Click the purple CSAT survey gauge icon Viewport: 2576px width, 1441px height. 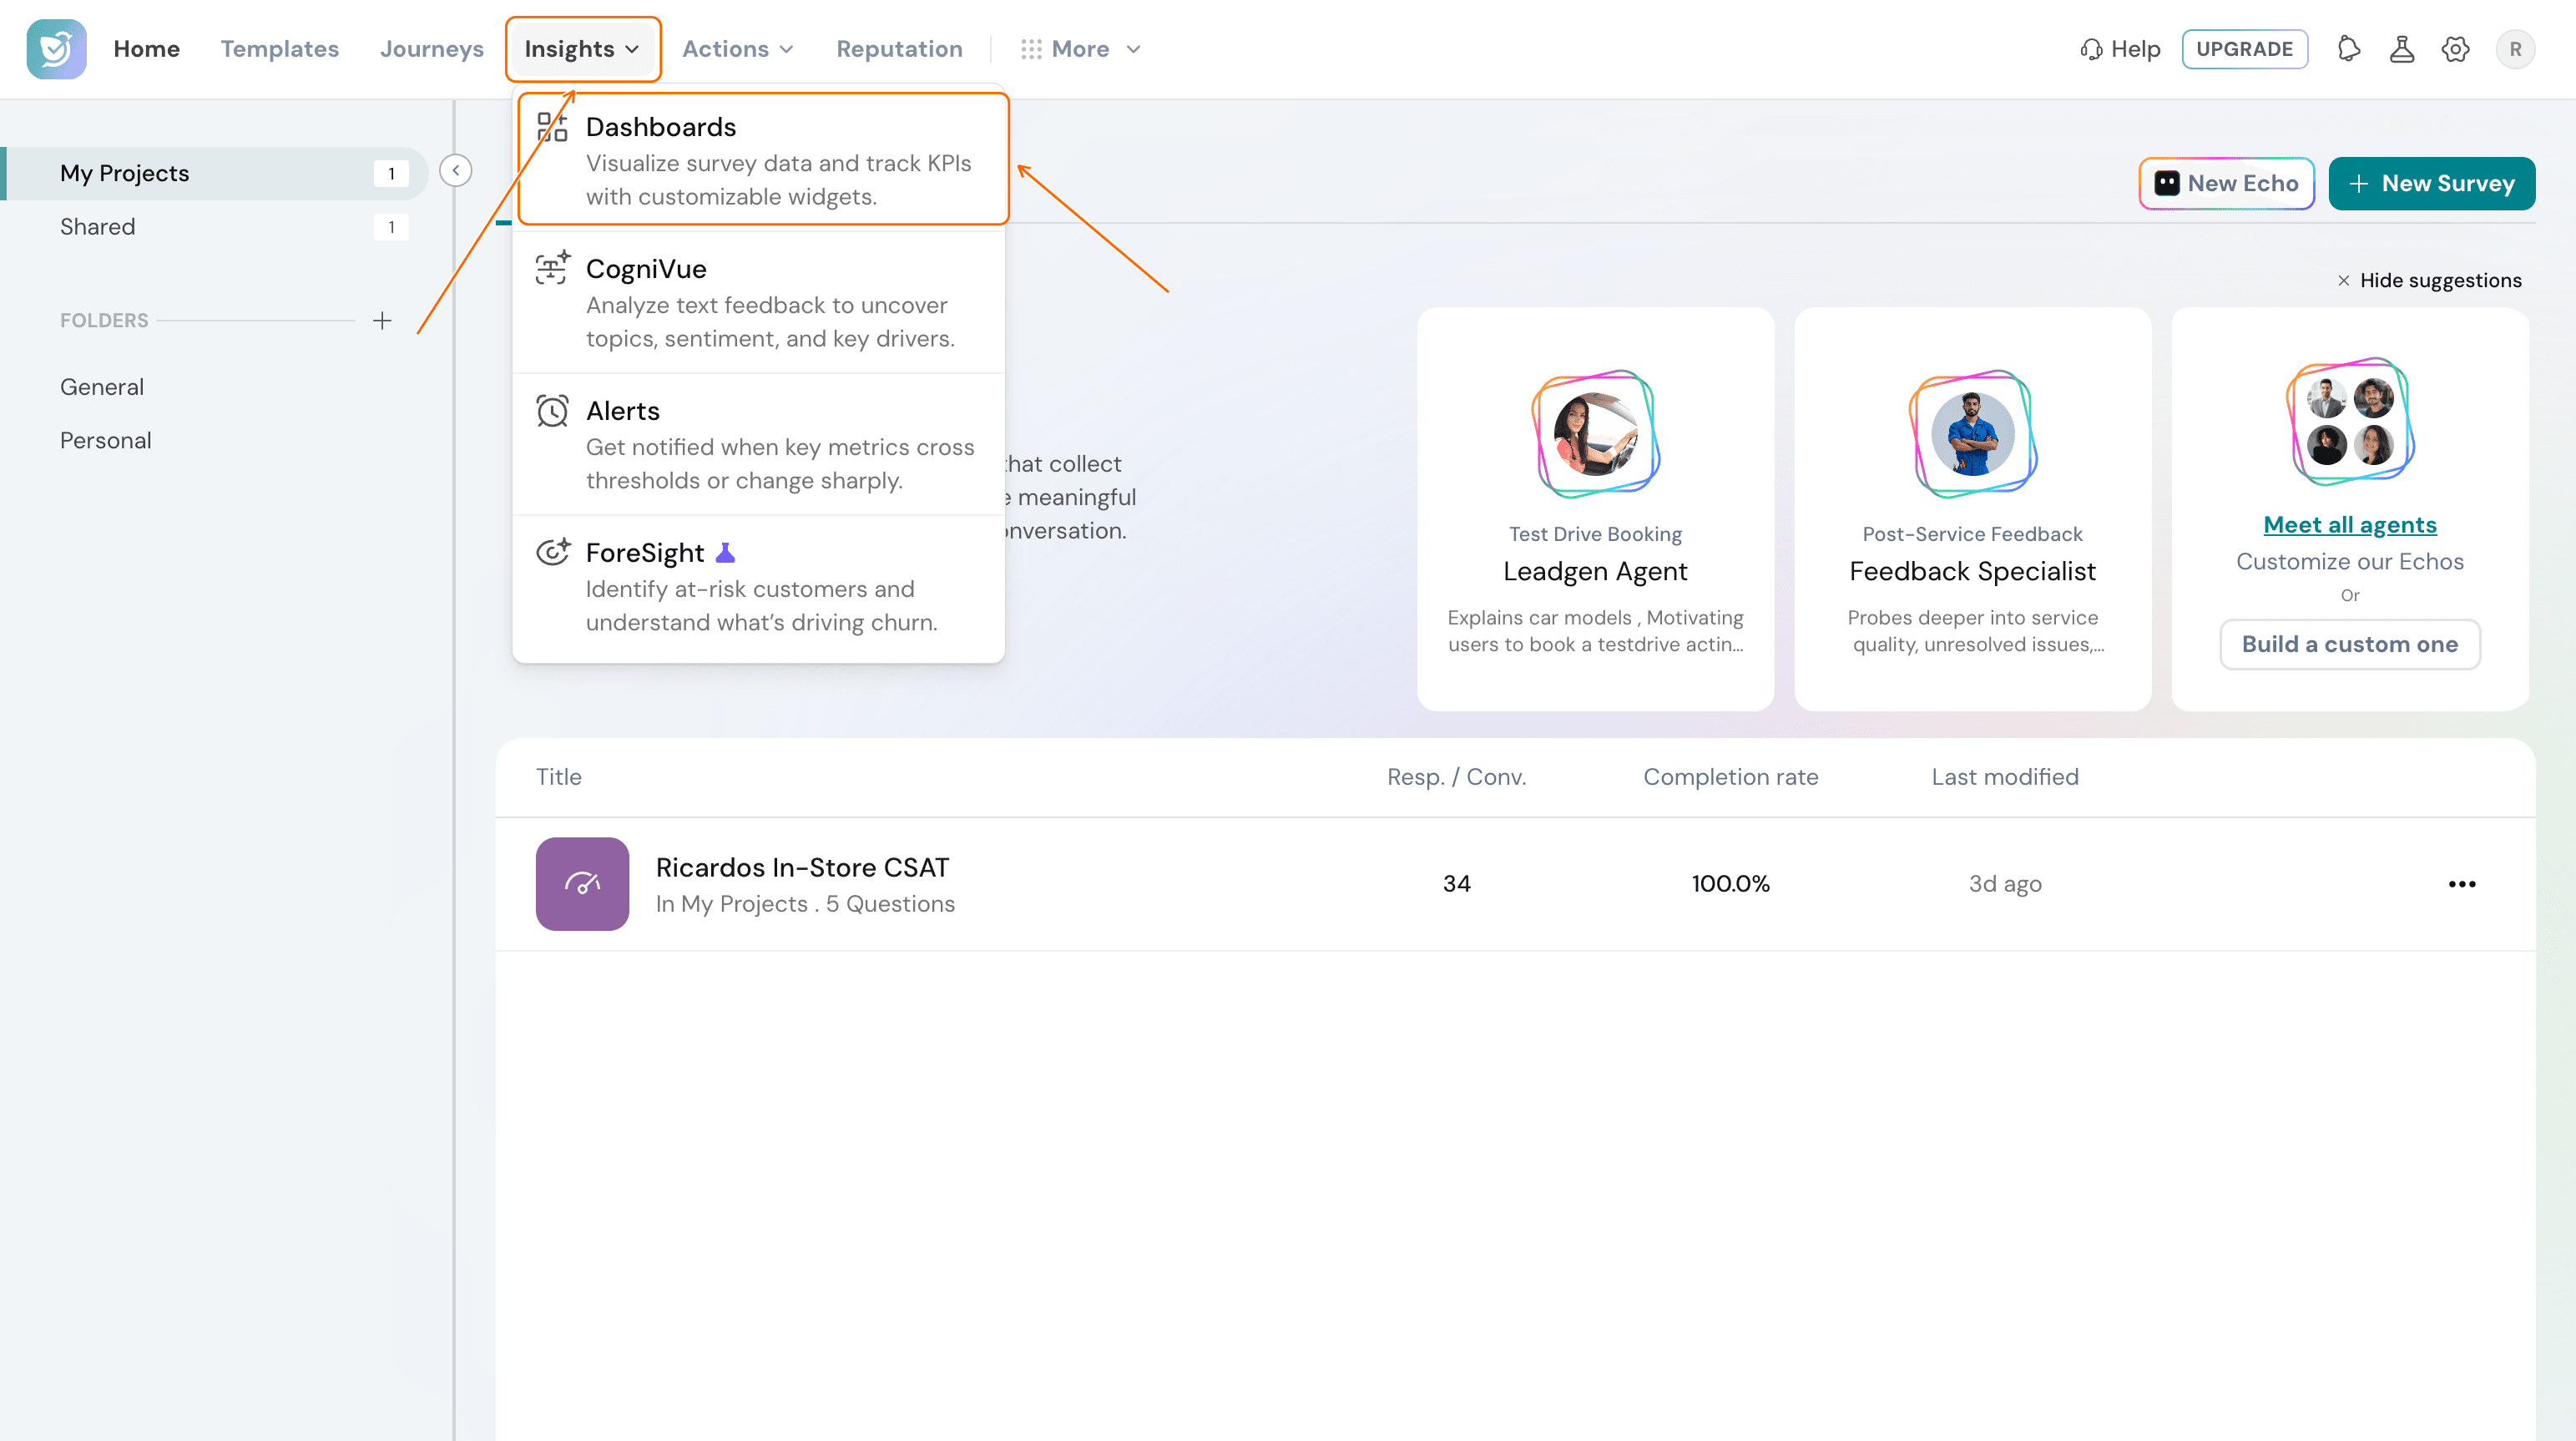coord(582,884)
